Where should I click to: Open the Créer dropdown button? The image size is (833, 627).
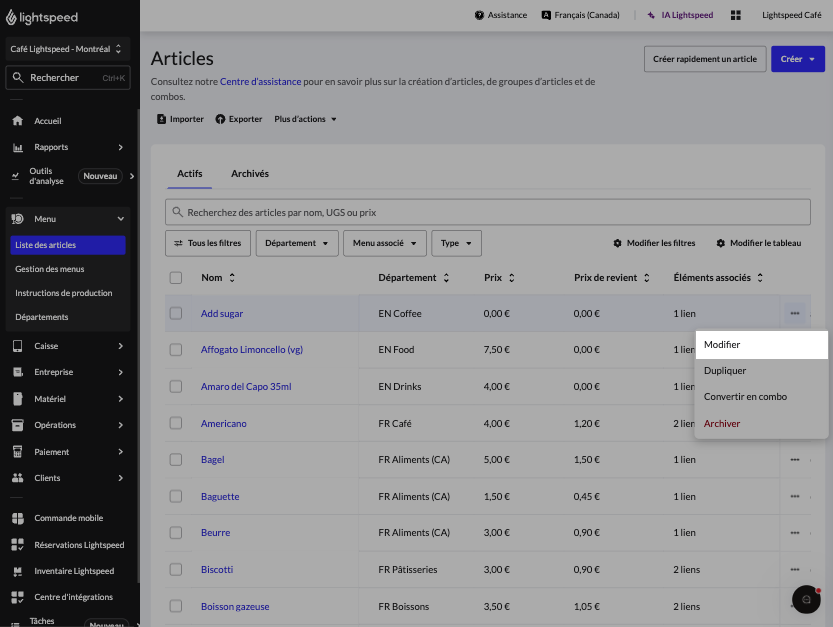797,59
